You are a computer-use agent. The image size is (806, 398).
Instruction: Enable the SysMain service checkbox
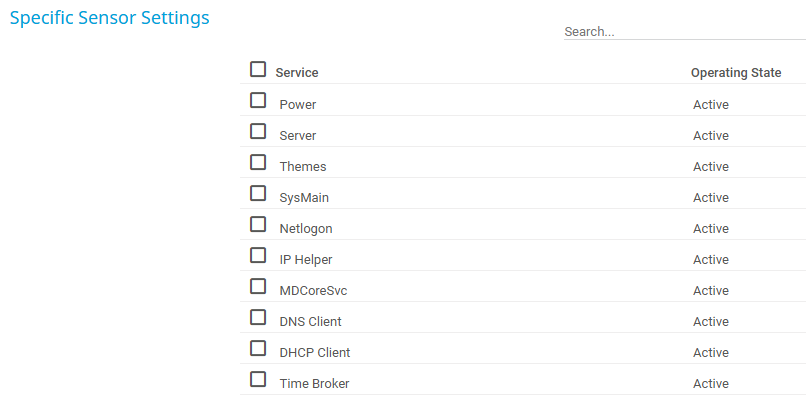pyautogui.click(x=258, y=193)
